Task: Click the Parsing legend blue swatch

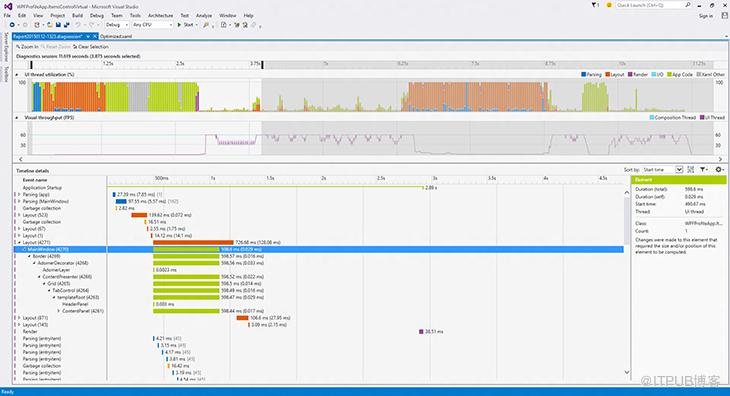Action: point(584,74)
